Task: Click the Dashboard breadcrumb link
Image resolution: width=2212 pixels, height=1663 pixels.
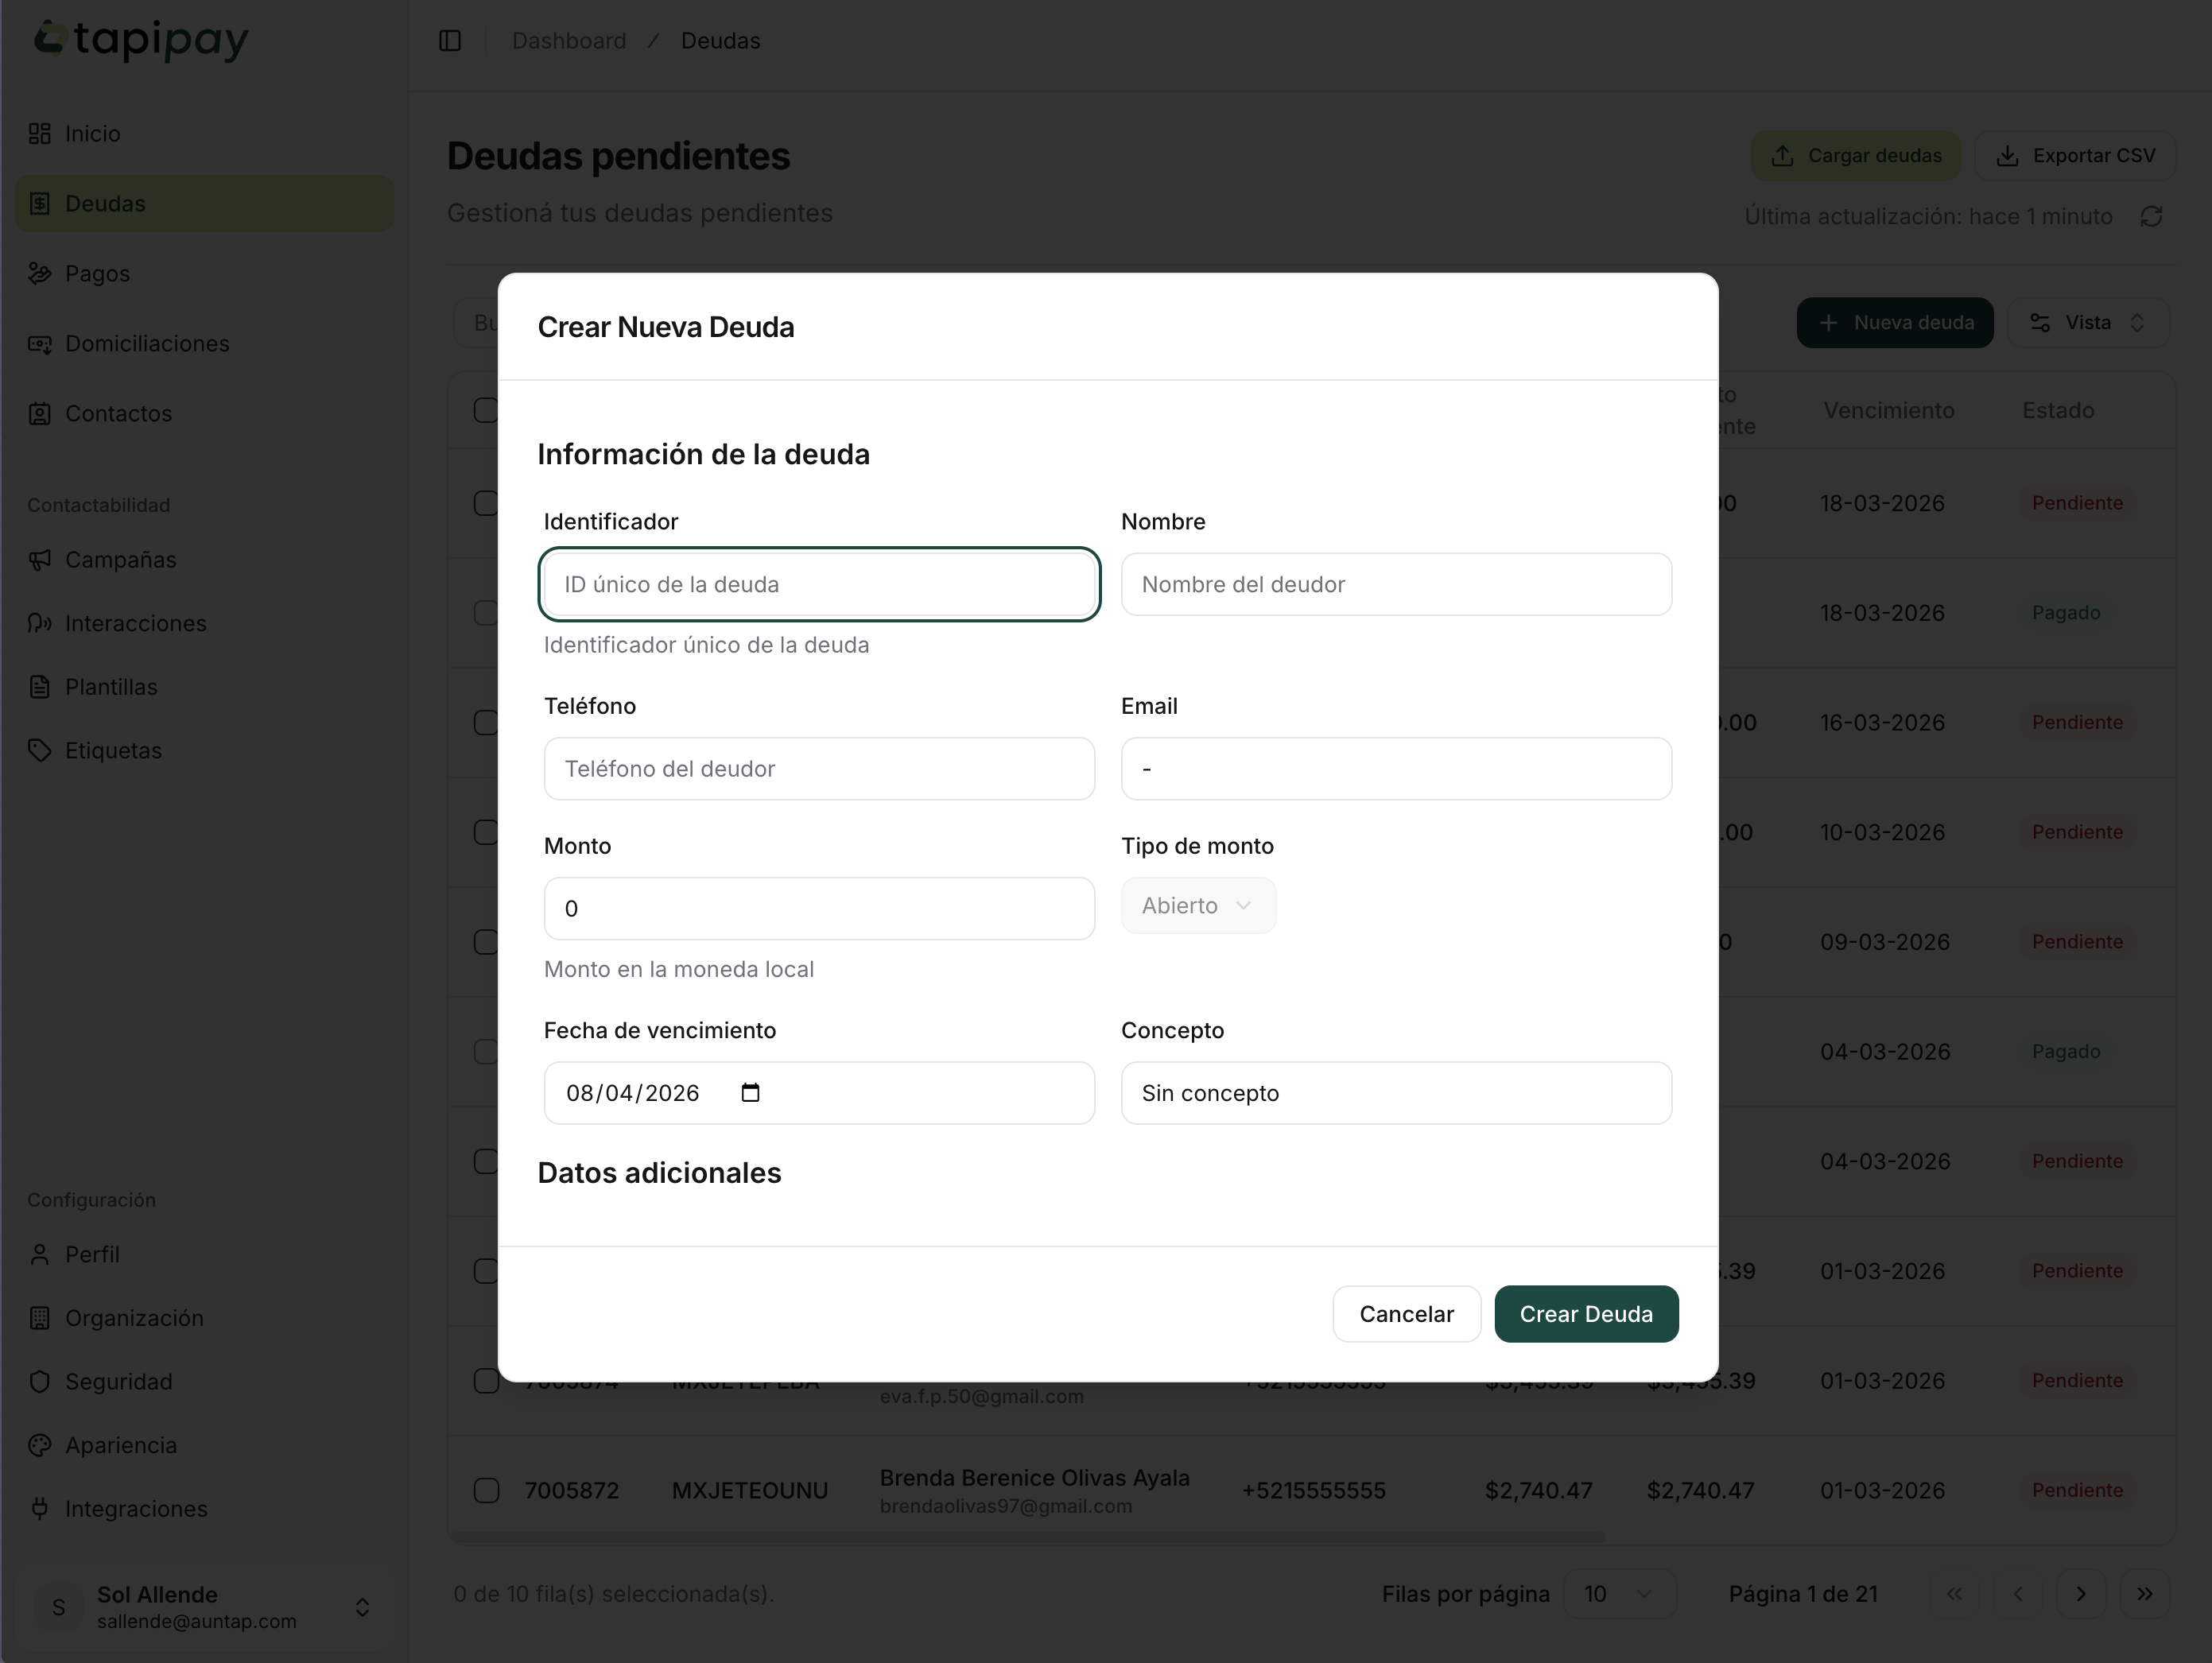Action: [568, 41]
